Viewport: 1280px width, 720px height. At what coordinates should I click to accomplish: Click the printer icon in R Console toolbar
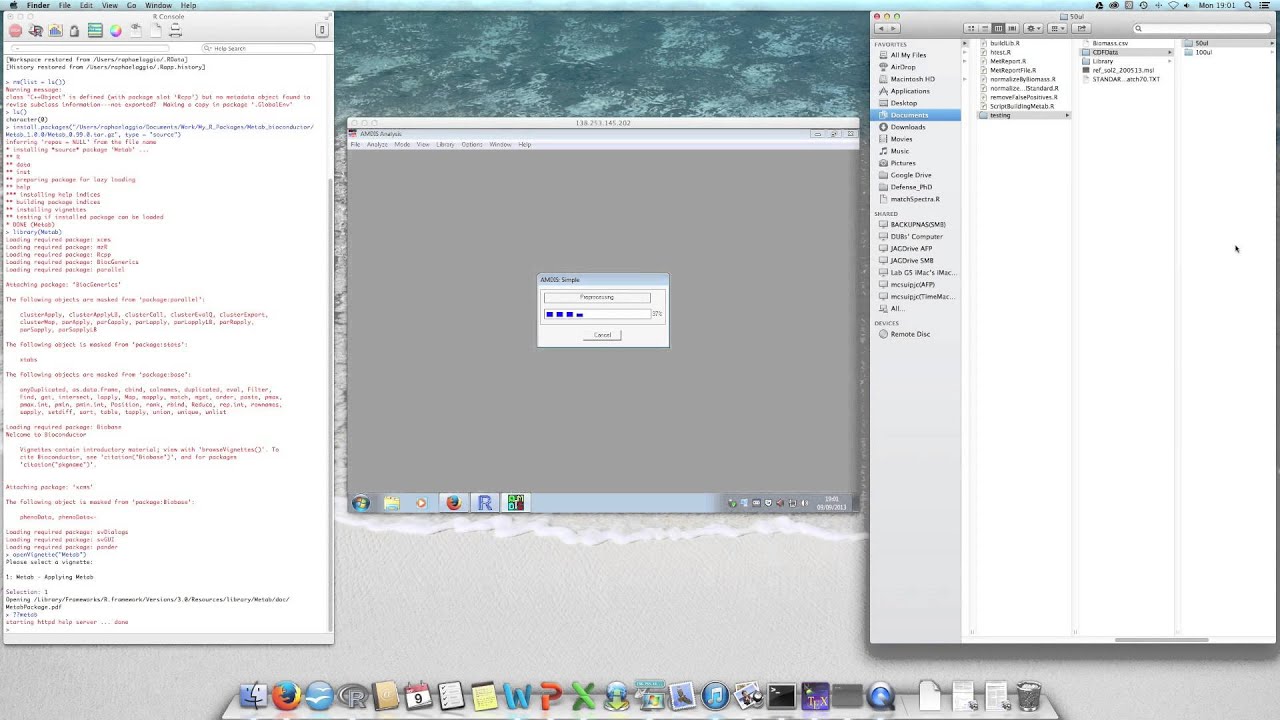(x=175, y=31)
